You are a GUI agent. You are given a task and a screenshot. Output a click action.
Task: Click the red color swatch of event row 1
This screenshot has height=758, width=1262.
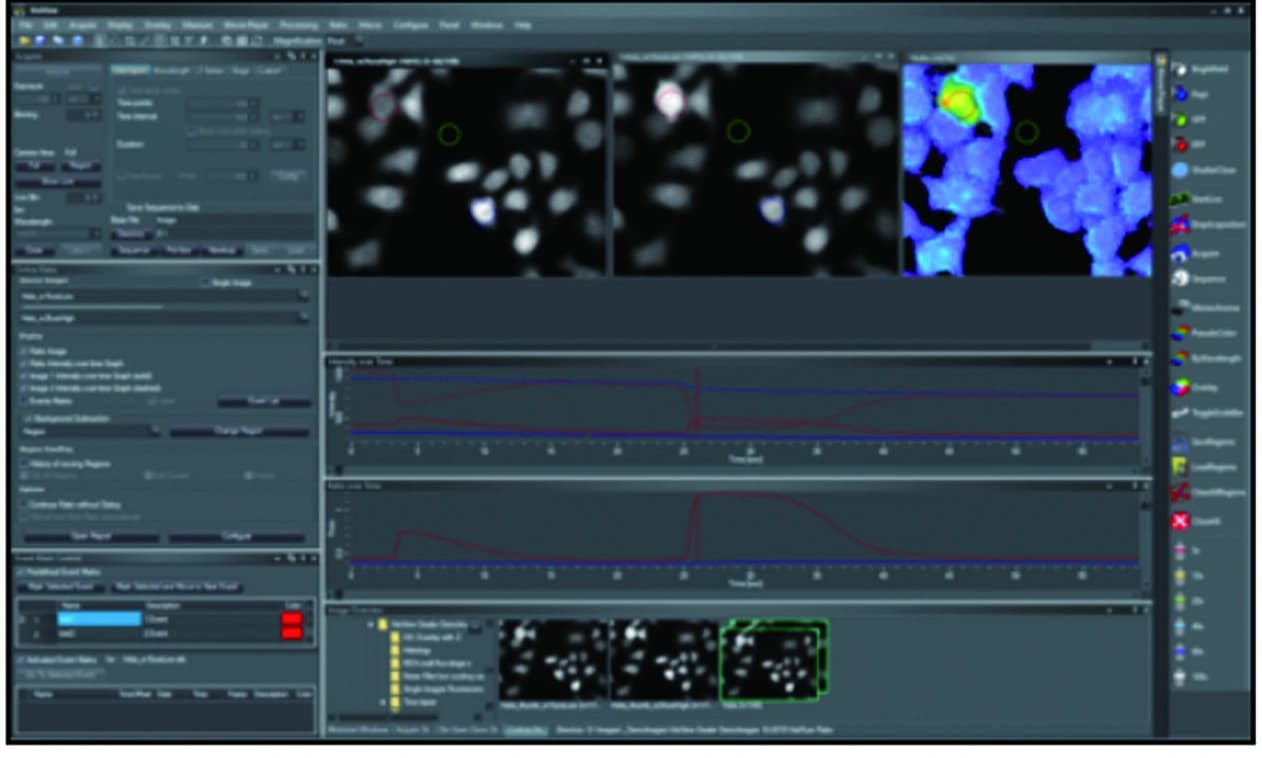(293, 620)
